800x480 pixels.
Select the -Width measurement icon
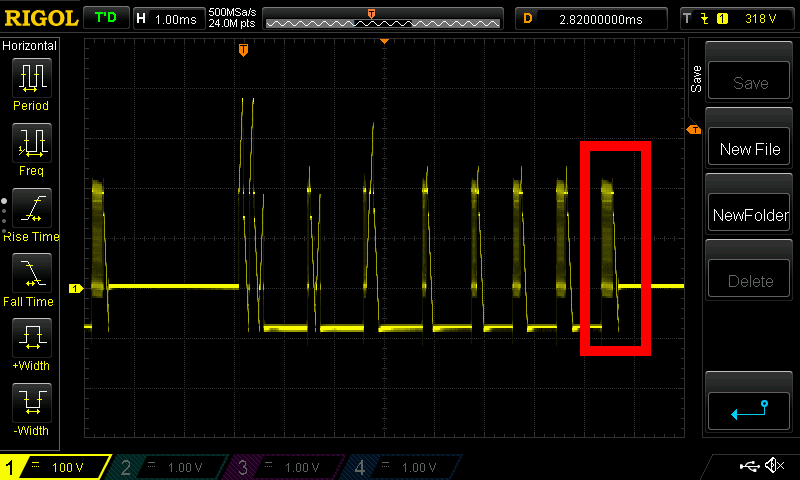coord(32,402)
